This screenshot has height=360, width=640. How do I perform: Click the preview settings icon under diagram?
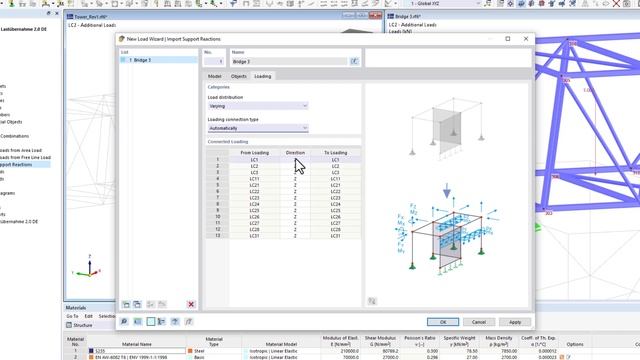point(372,301)
